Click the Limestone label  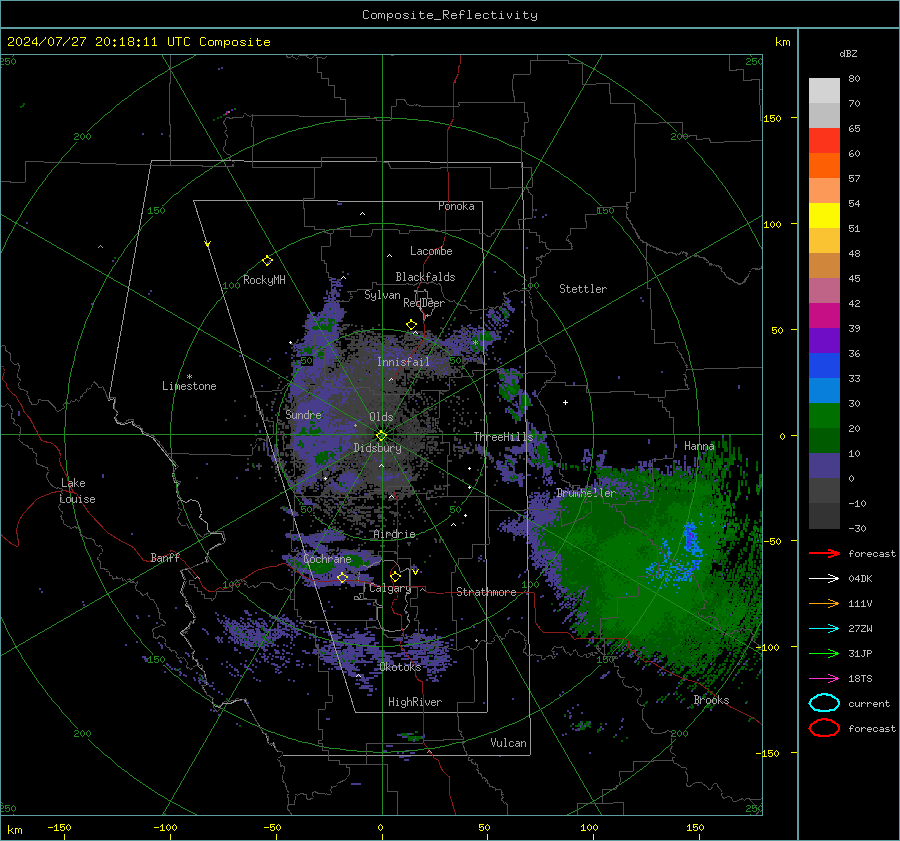pyautogui.click(x=189, y=386)
